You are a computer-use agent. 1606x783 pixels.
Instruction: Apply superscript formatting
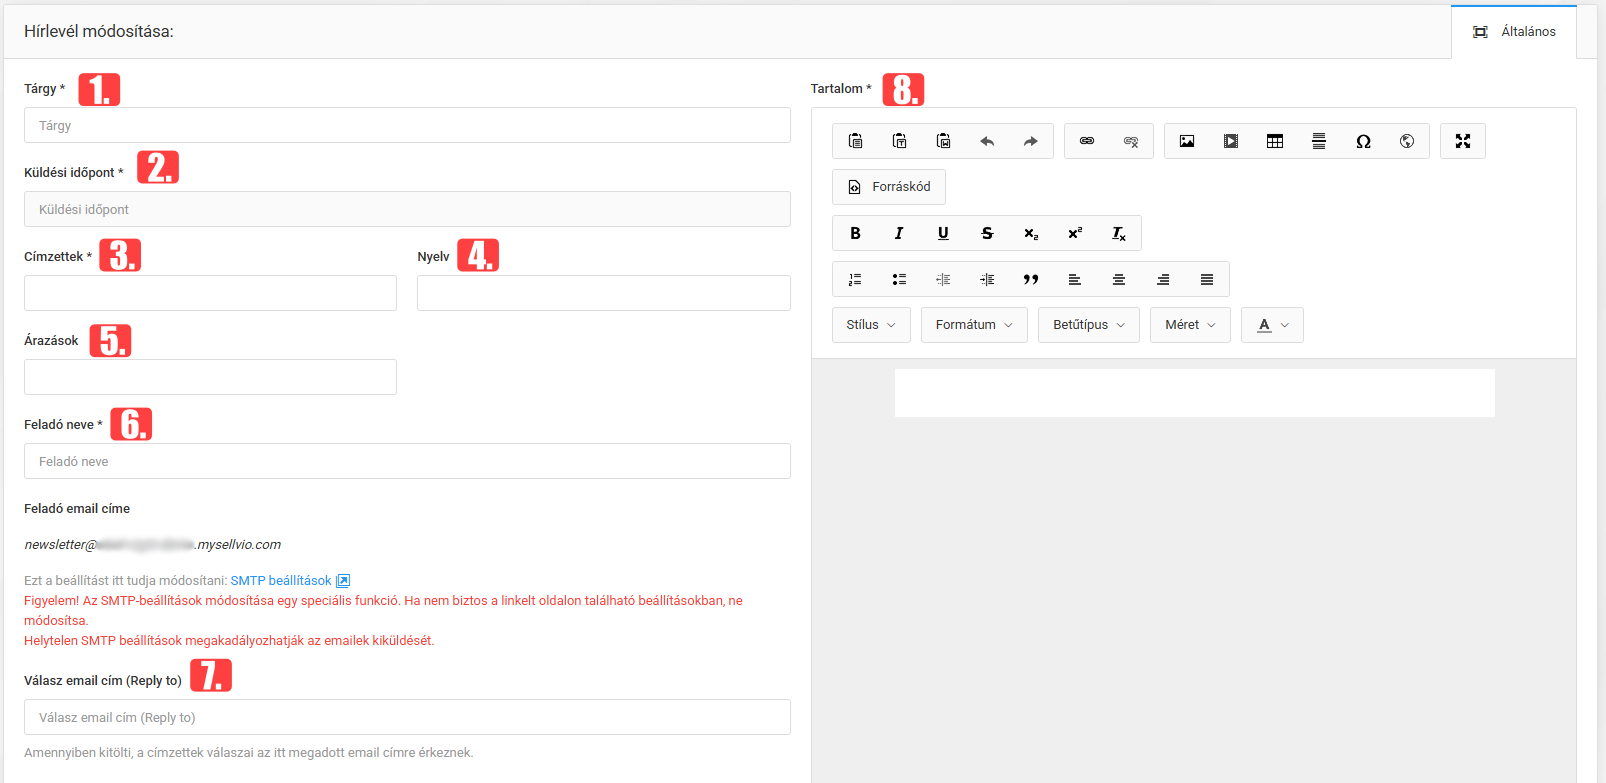1075,233
